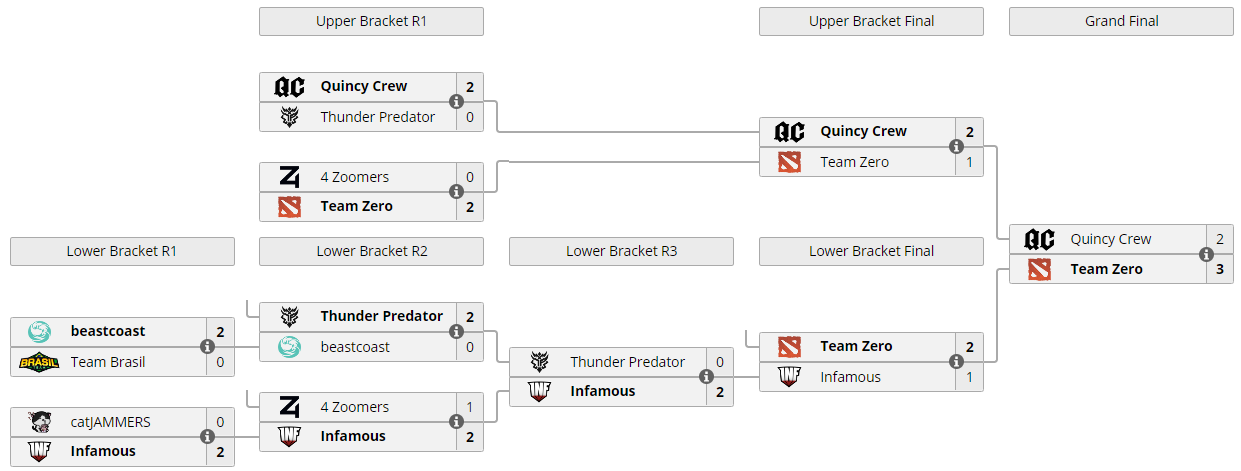Open match info for 4 Zoomers vs Team Zero
Screen dimensions: 1241x471
coord(457,192)
